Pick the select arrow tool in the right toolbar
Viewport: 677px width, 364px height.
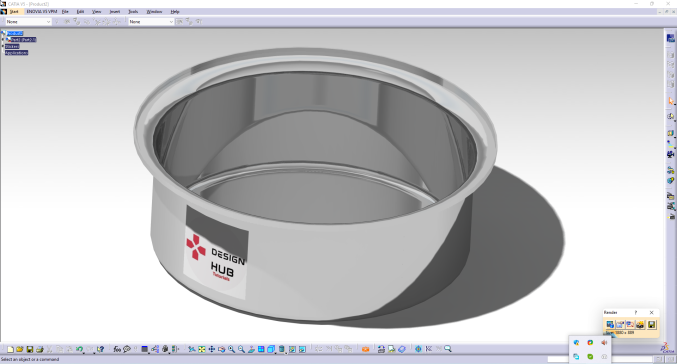[671, 101]
